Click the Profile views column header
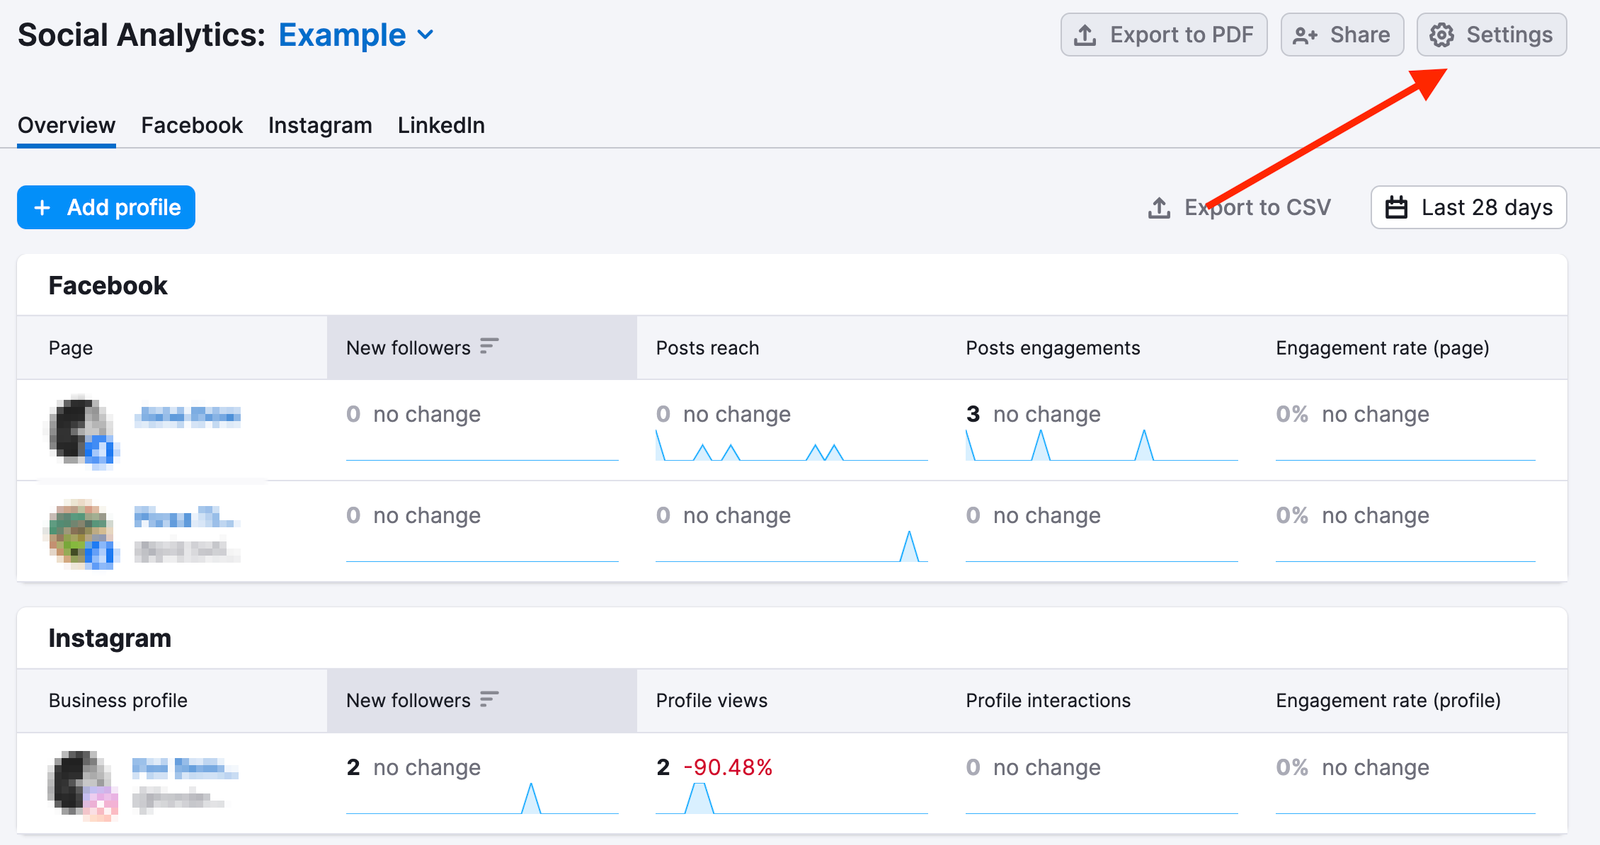Viewport: 1600px width, 845px height. [711, 701]
